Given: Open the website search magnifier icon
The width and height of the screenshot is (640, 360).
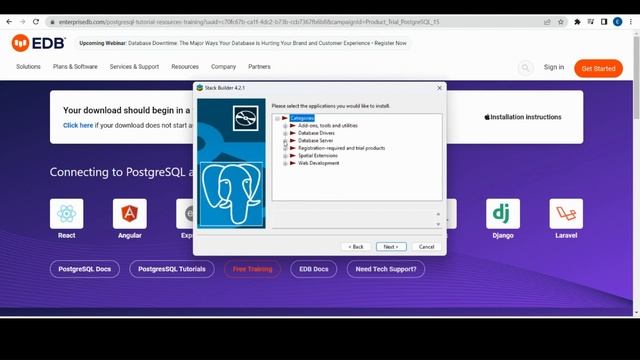Looking at the screenshot, I should (x=525, y=68).
